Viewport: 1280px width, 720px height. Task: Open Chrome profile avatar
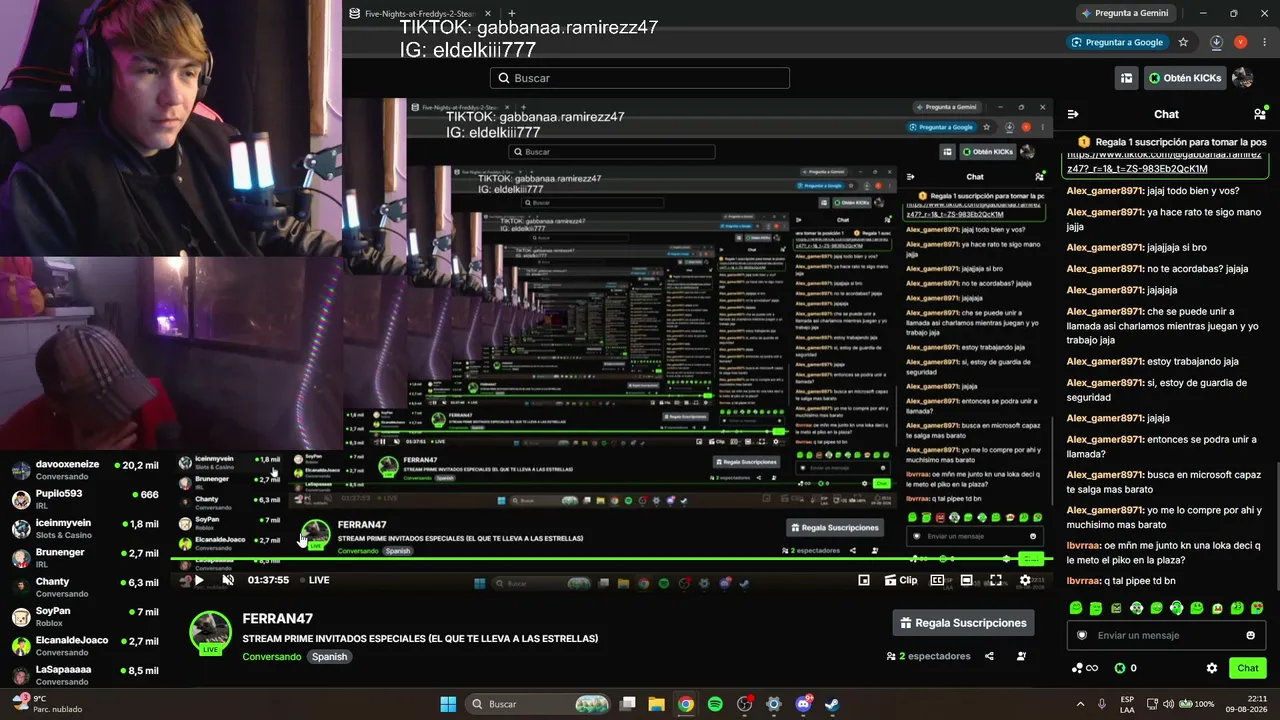coord(1240,42)
